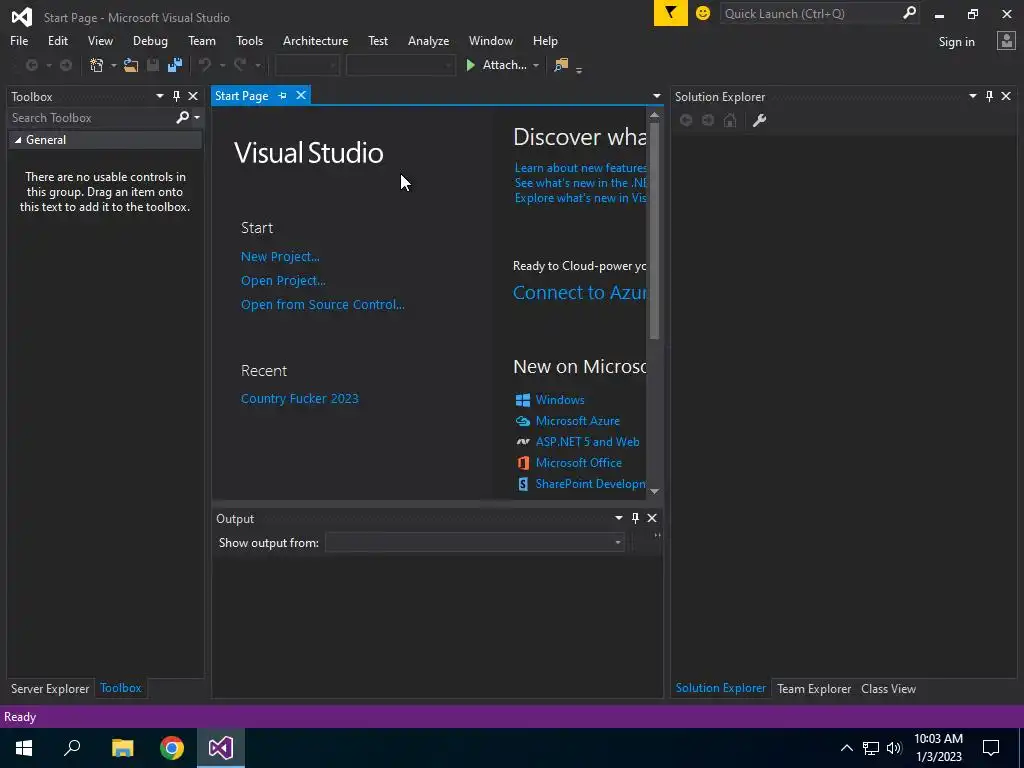Open the Architecture menu
This screenshot has width=1024, height=768.
click(x=315, y=40)
